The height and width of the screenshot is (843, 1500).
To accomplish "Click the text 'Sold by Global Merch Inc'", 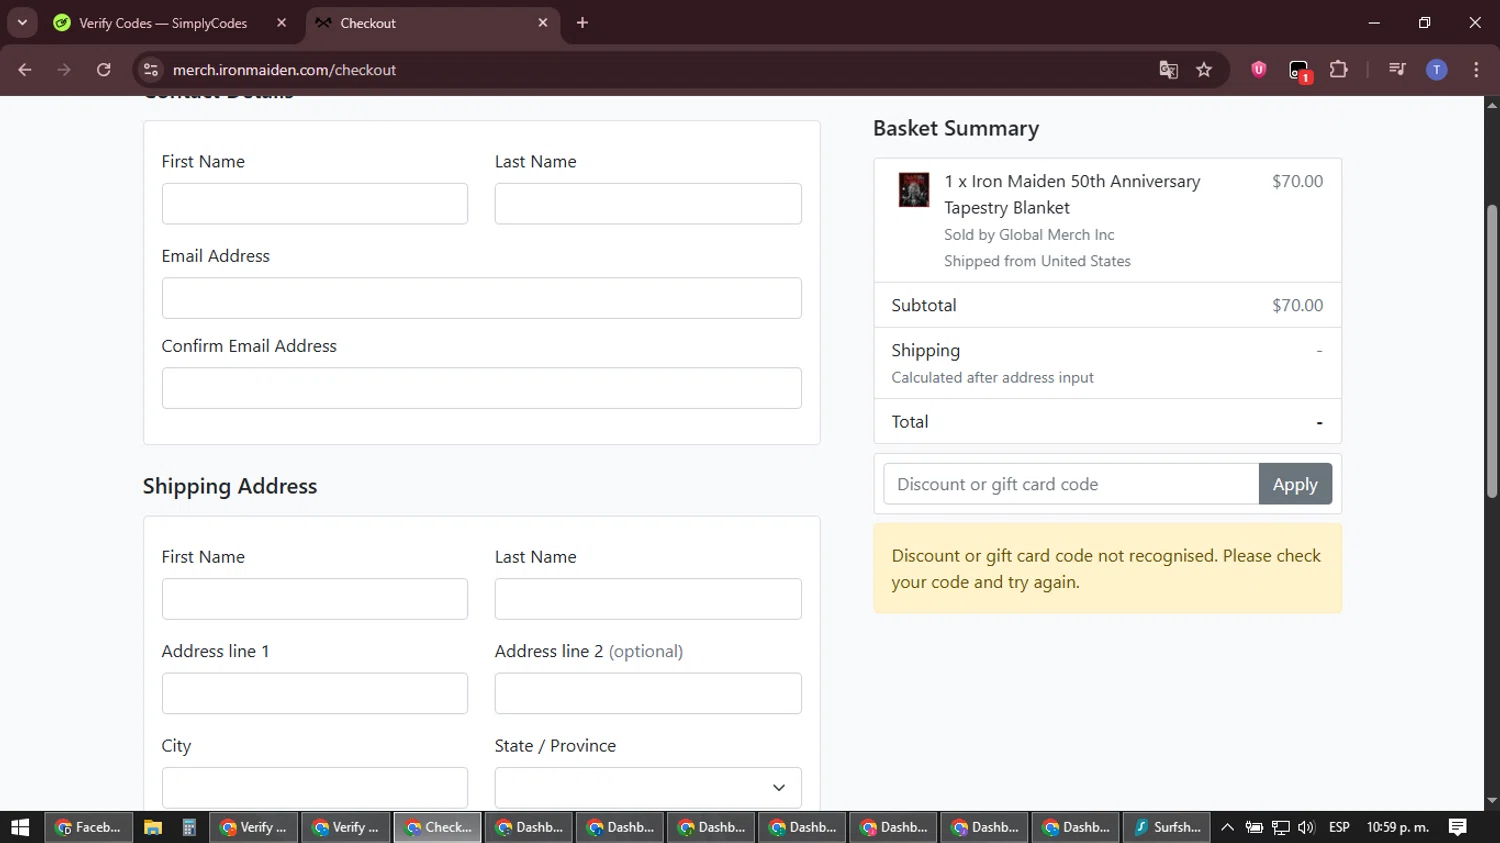I will coord(1029,235).
